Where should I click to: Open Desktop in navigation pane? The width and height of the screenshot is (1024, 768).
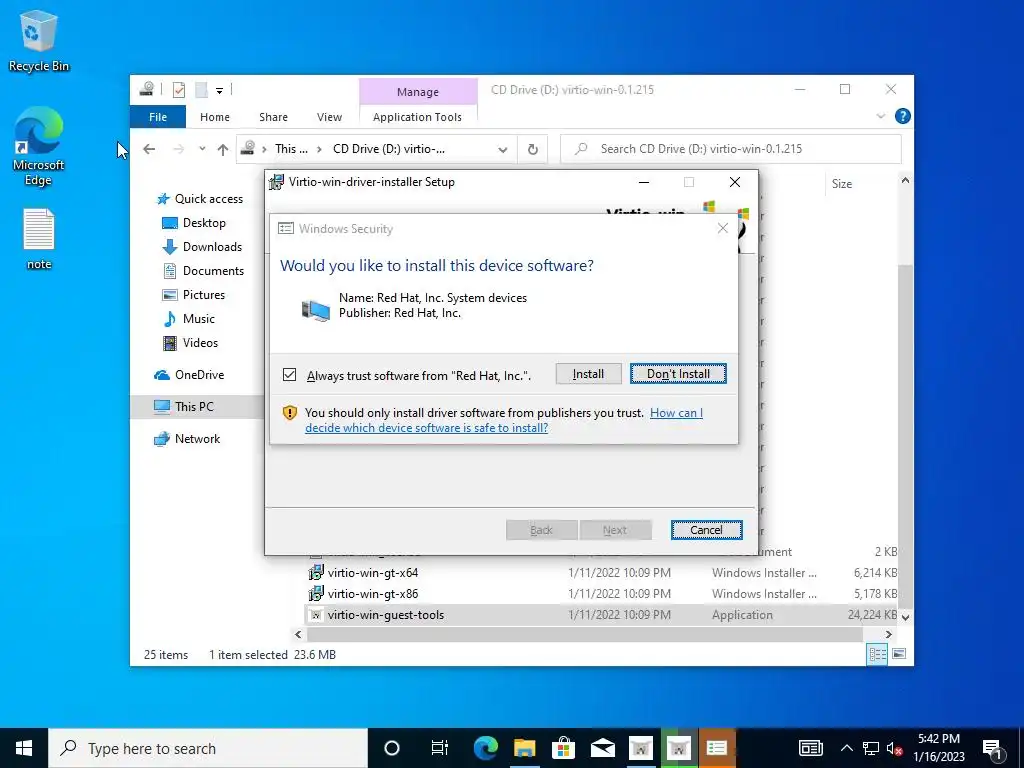[193, 223]
